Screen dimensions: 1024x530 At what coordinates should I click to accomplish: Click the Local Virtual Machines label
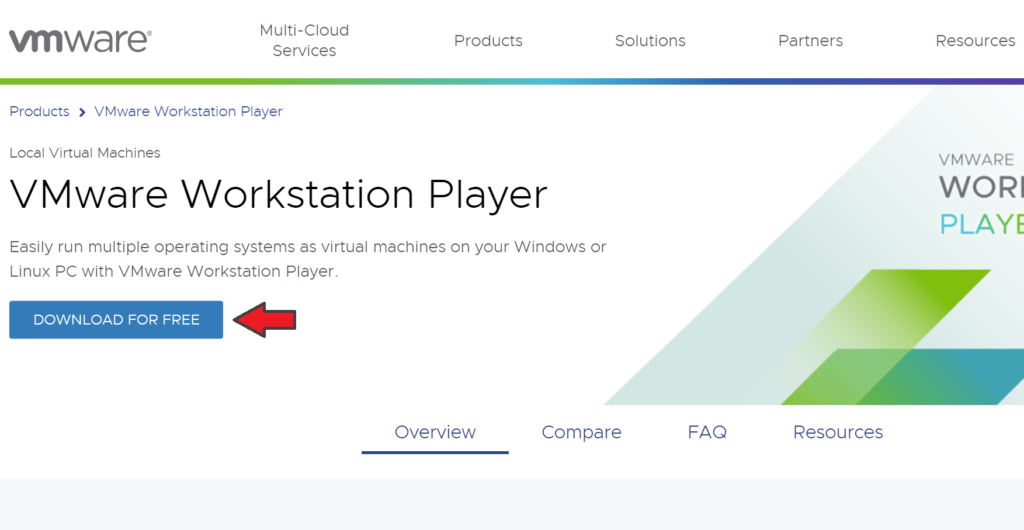[85, 153]
